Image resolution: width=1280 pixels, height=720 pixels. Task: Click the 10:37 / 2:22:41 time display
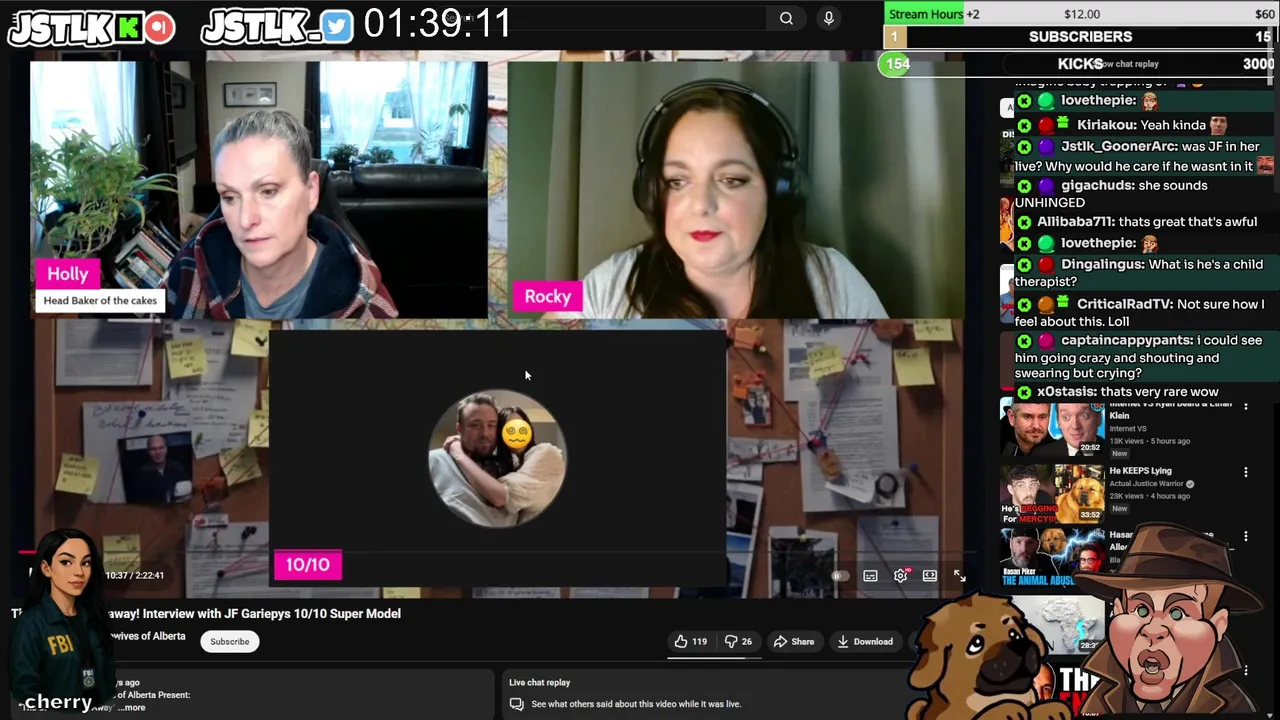coord(134,576)
